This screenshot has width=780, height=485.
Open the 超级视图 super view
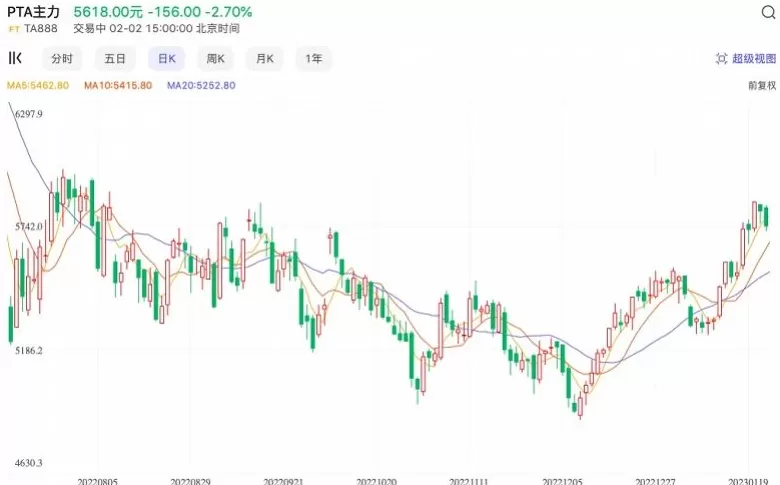(746, 60)
